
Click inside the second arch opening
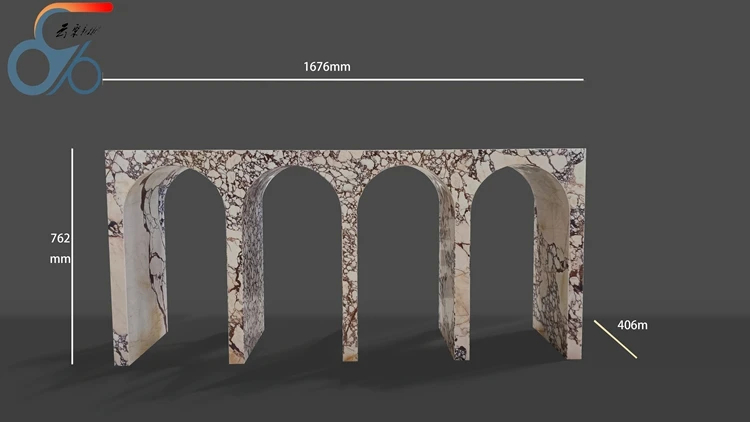pyautogui.click(x=301, y=258)
